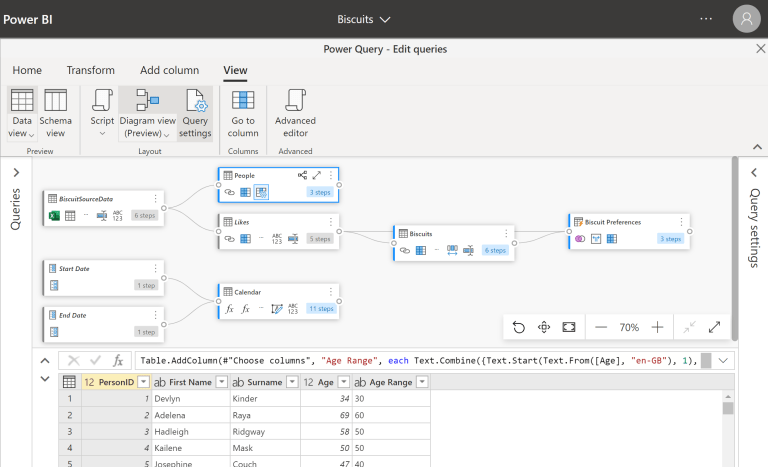Open the table menu icon in grid corner

(x=69, y=382)
